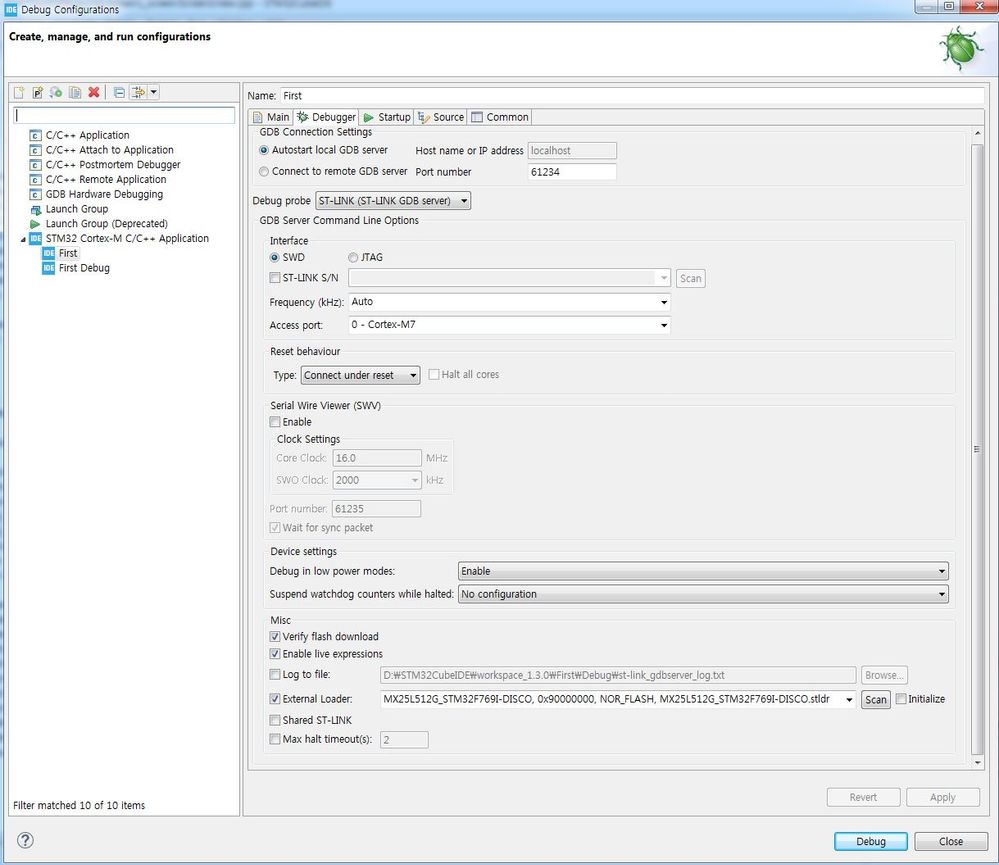Screen dimensions: 999x865
Task: Toggle the External Loader checkbox
Action: pos(275,699)
